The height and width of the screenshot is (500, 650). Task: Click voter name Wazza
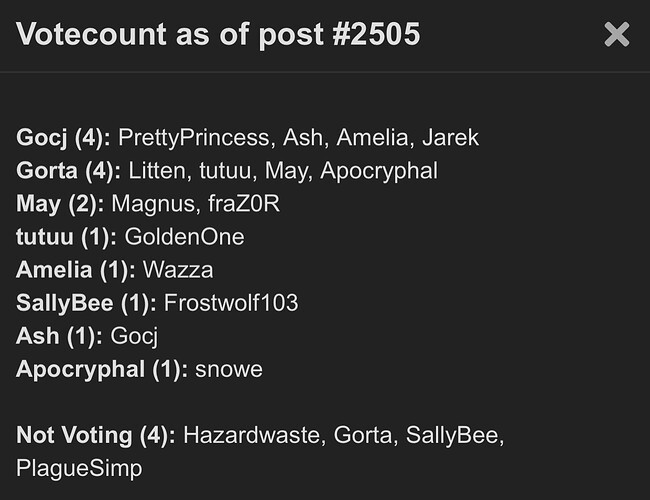coord(178,270)
